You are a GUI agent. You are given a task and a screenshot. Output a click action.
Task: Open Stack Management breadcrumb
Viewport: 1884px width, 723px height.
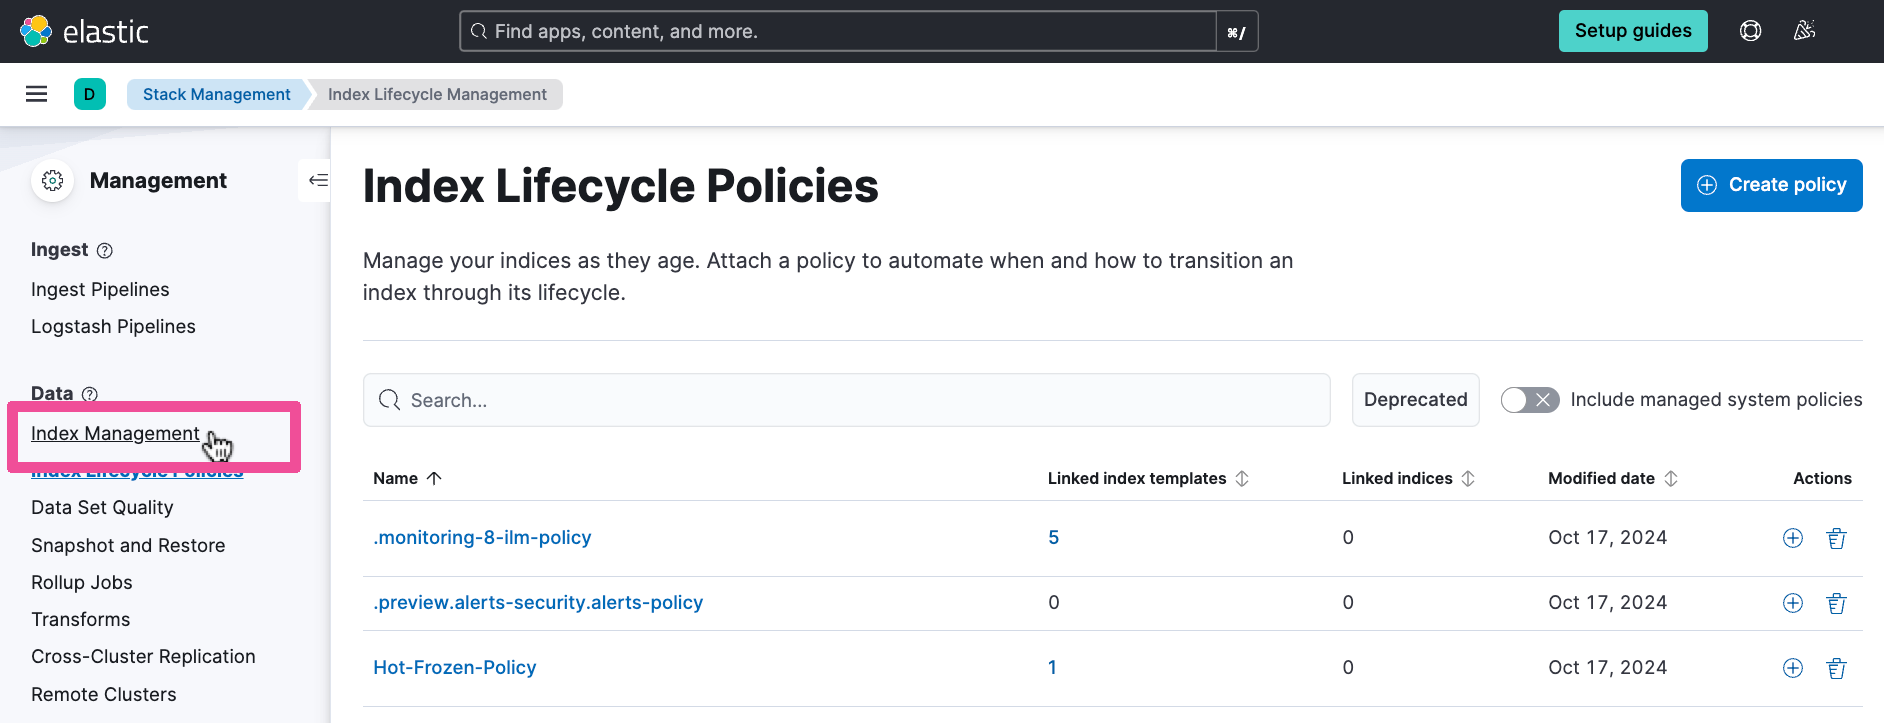tap(216, 94)
